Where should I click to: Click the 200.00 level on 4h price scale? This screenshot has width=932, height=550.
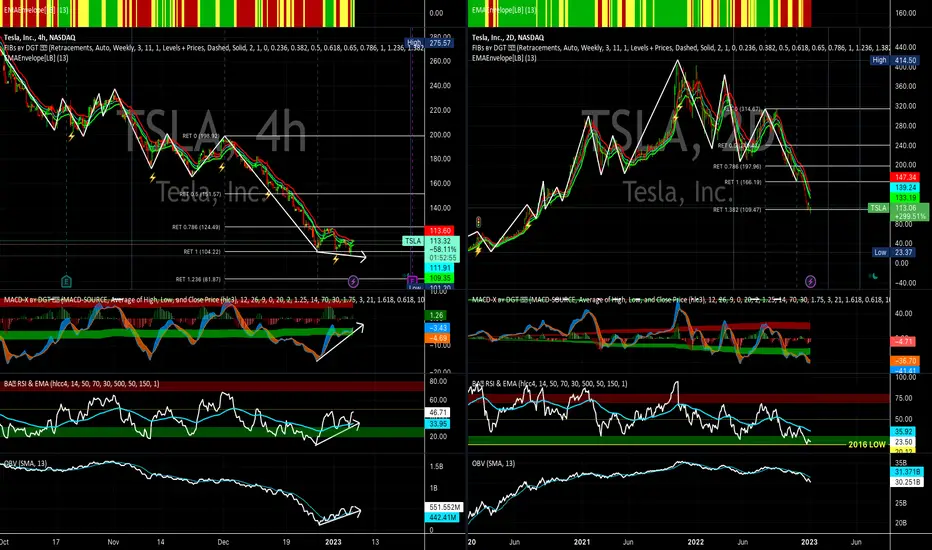click(x=440, y=135)
